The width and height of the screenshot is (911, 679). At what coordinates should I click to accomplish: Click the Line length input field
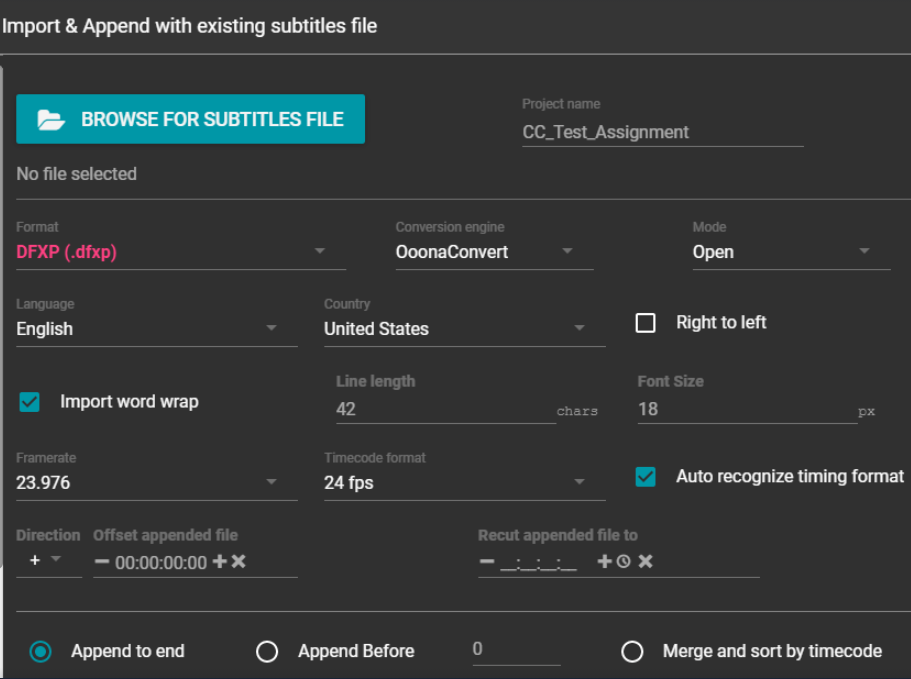445,409
